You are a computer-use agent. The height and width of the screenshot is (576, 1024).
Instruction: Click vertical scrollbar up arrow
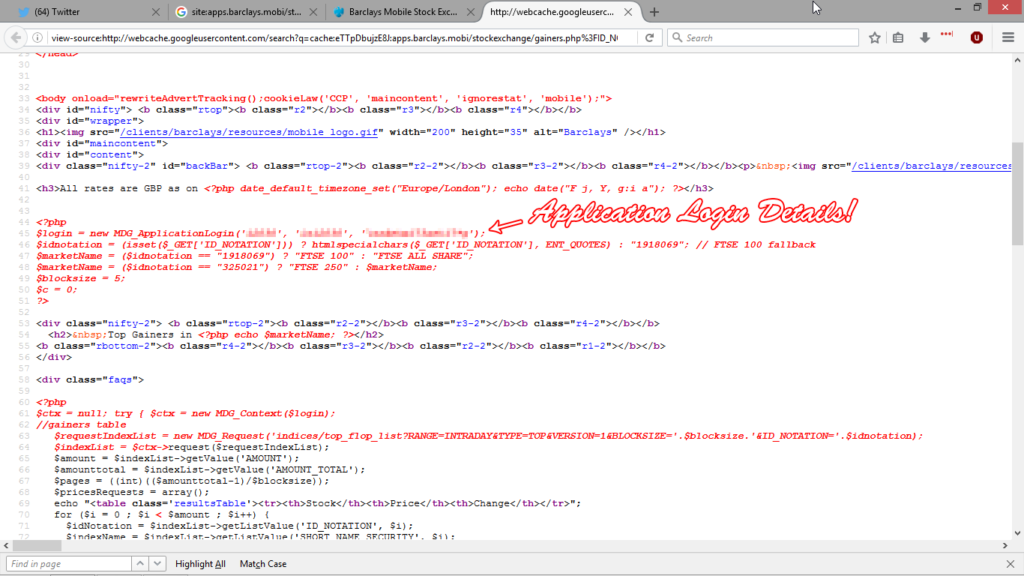(x=1017, y=60)
